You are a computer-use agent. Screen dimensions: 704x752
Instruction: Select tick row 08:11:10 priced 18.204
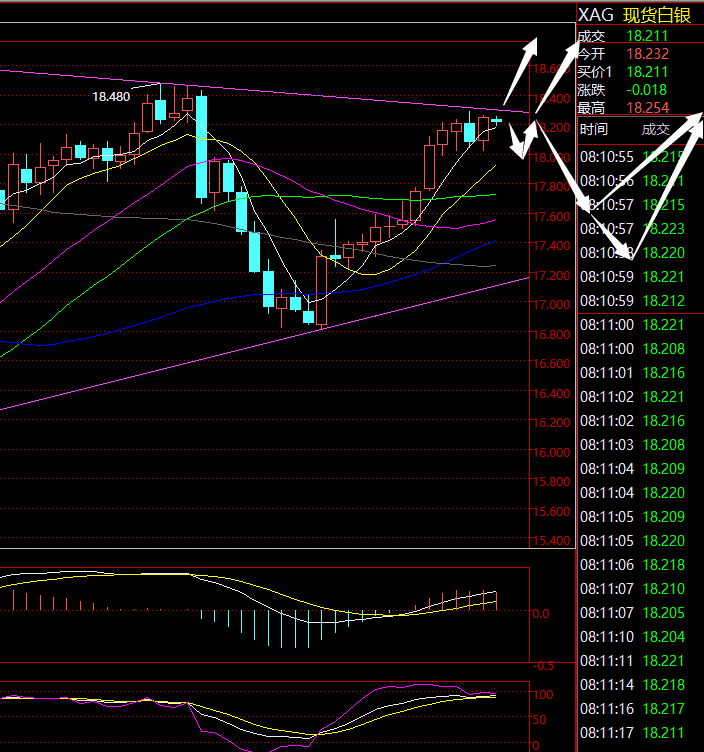click(x=633, y=636)
